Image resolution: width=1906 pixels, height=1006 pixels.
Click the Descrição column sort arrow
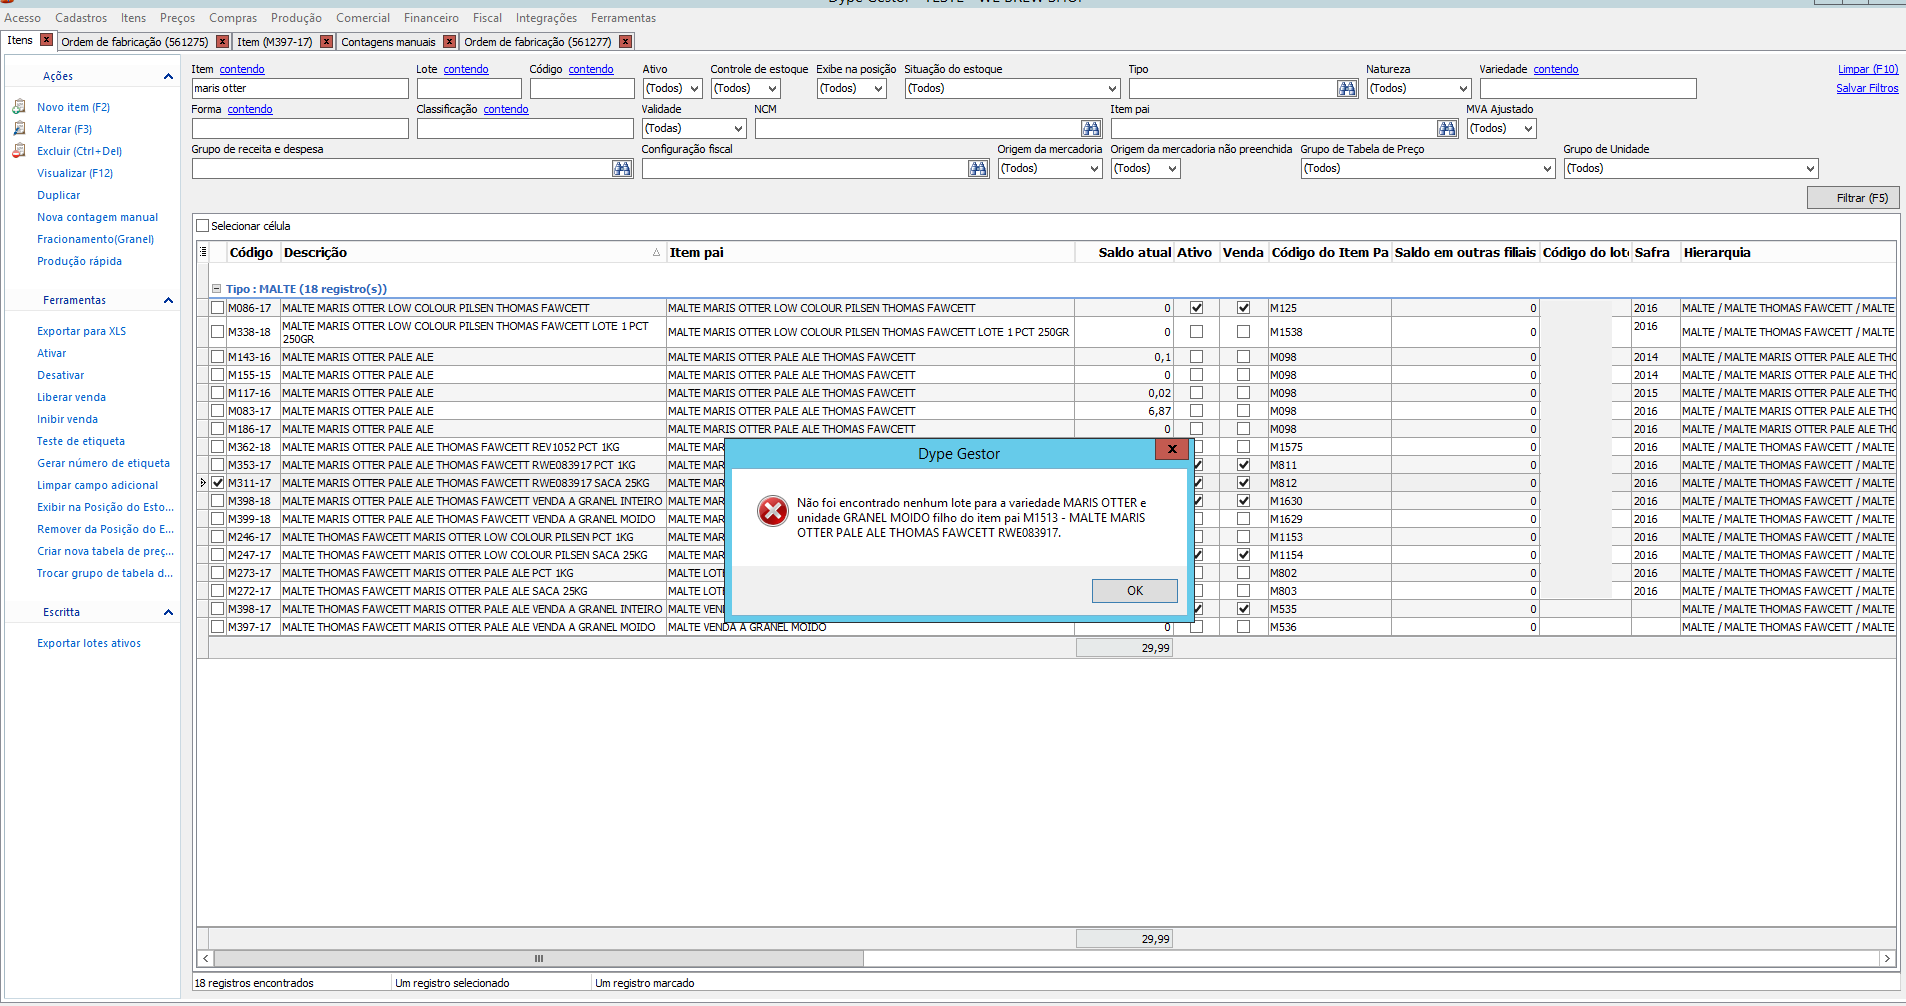click(x=657, y=253)
